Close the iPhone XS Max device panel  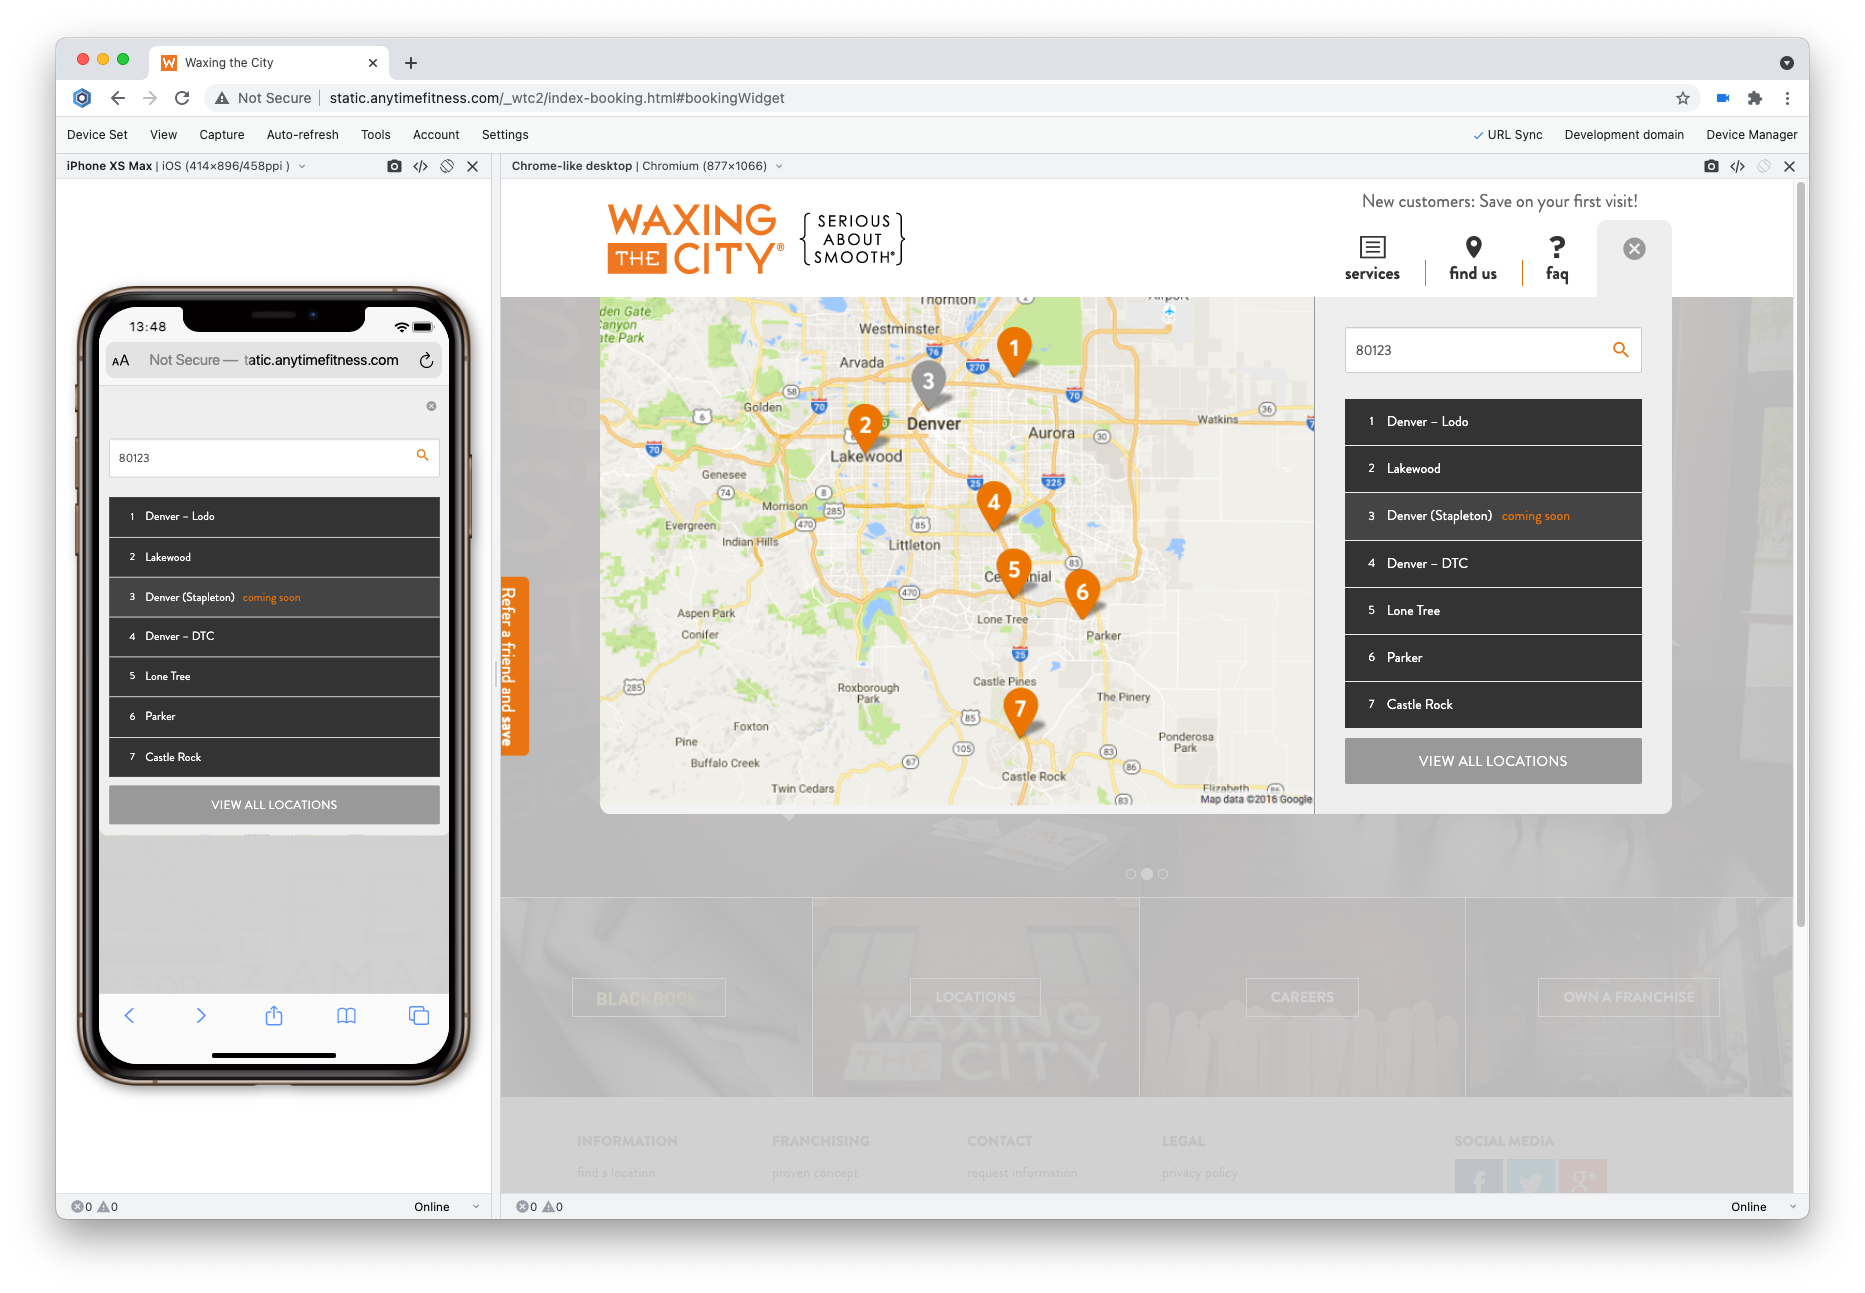[473, 166]
